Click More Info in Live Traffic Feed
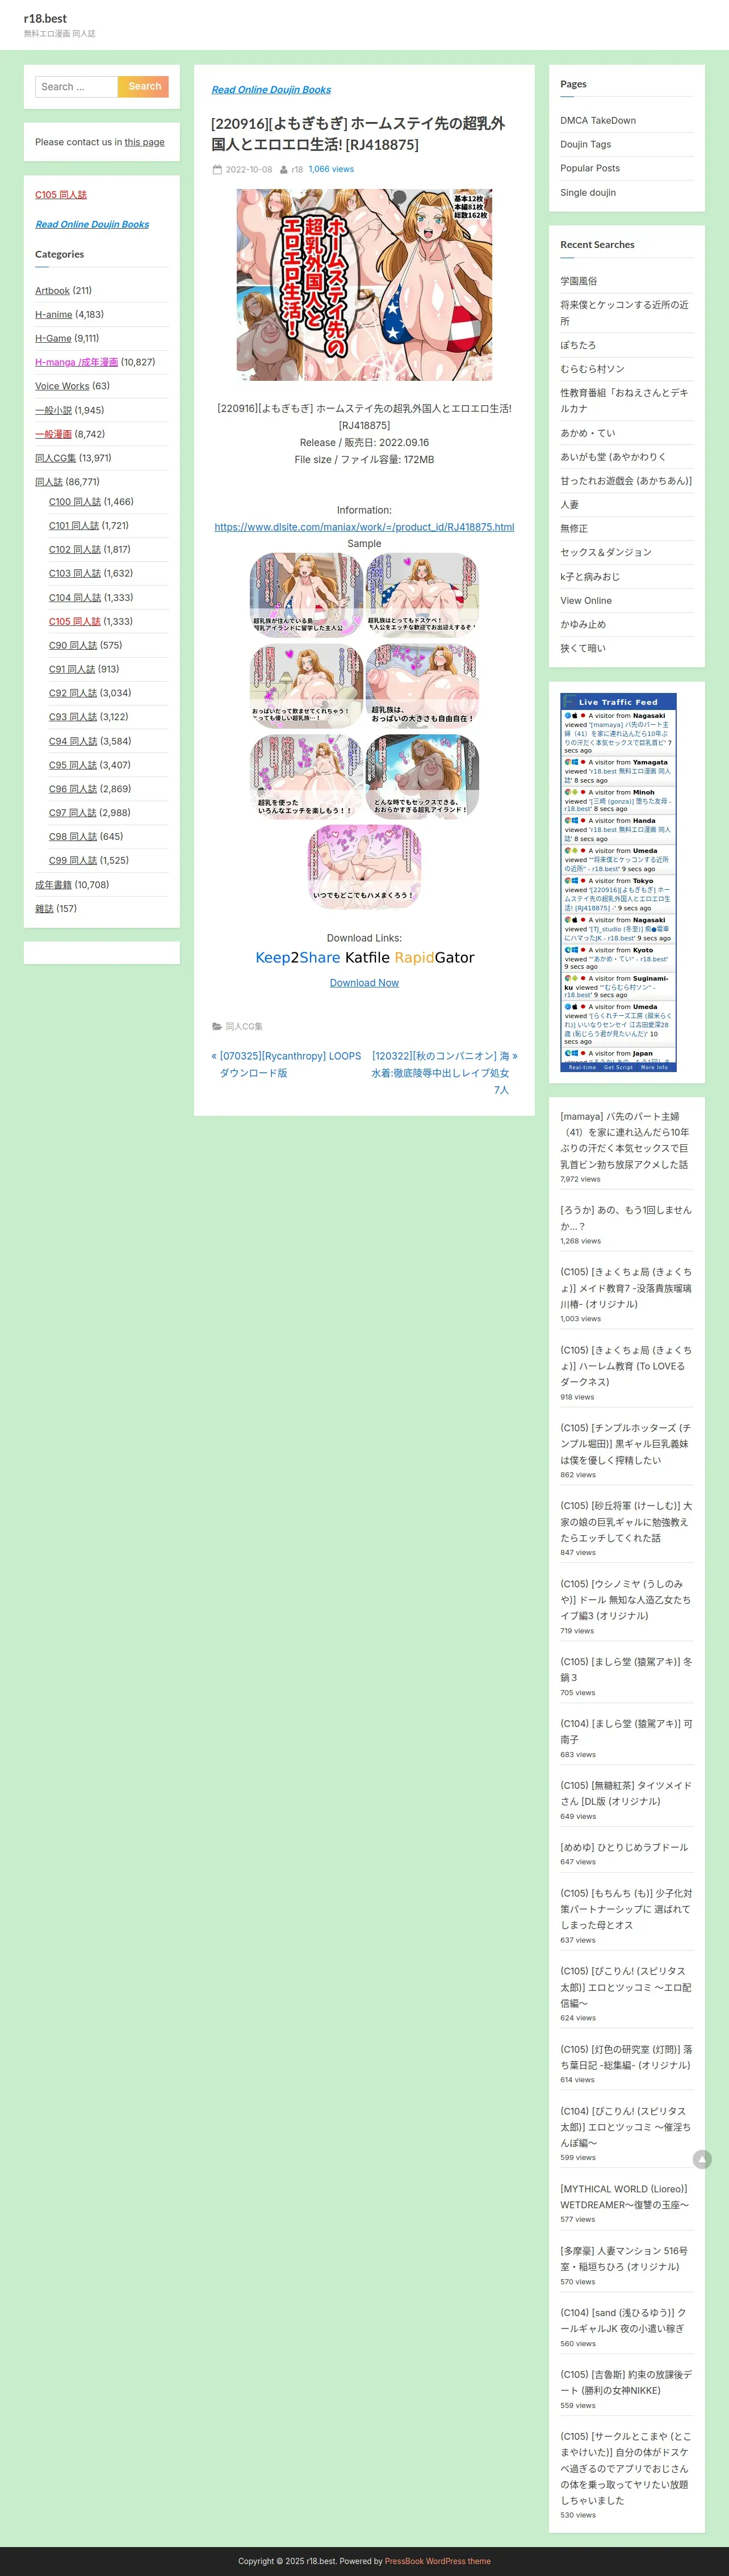Image resolution: width=729 pixels, height=2576 pixels. (654, 1068)
